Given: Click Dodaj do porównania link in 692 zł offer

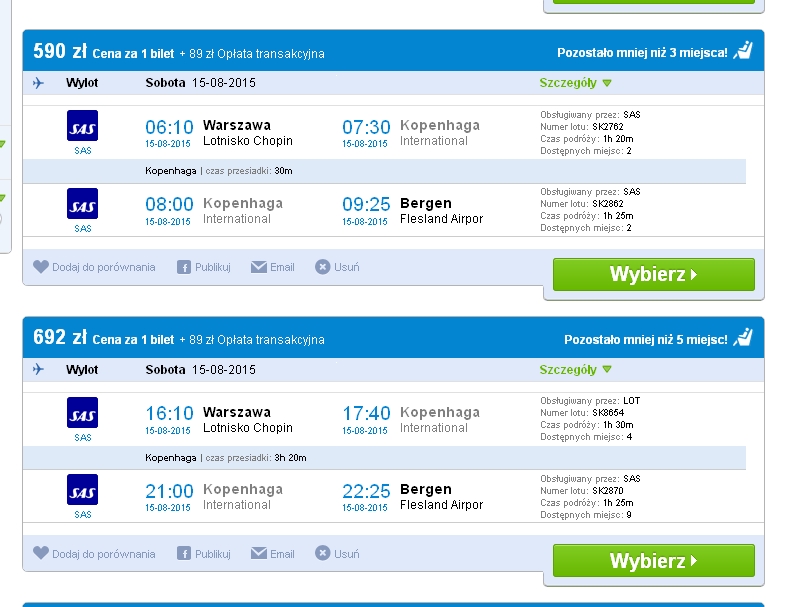Looking at the screenshot, I should pyautogui.click(x=104, y=554).
